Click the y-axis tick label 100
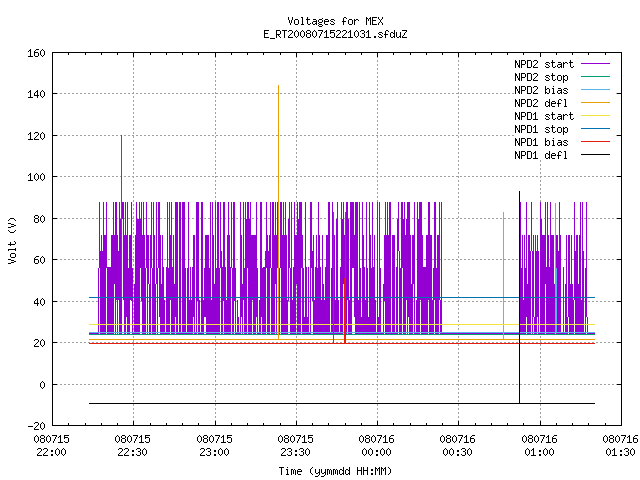640x480 pixels. coord(36,178)
